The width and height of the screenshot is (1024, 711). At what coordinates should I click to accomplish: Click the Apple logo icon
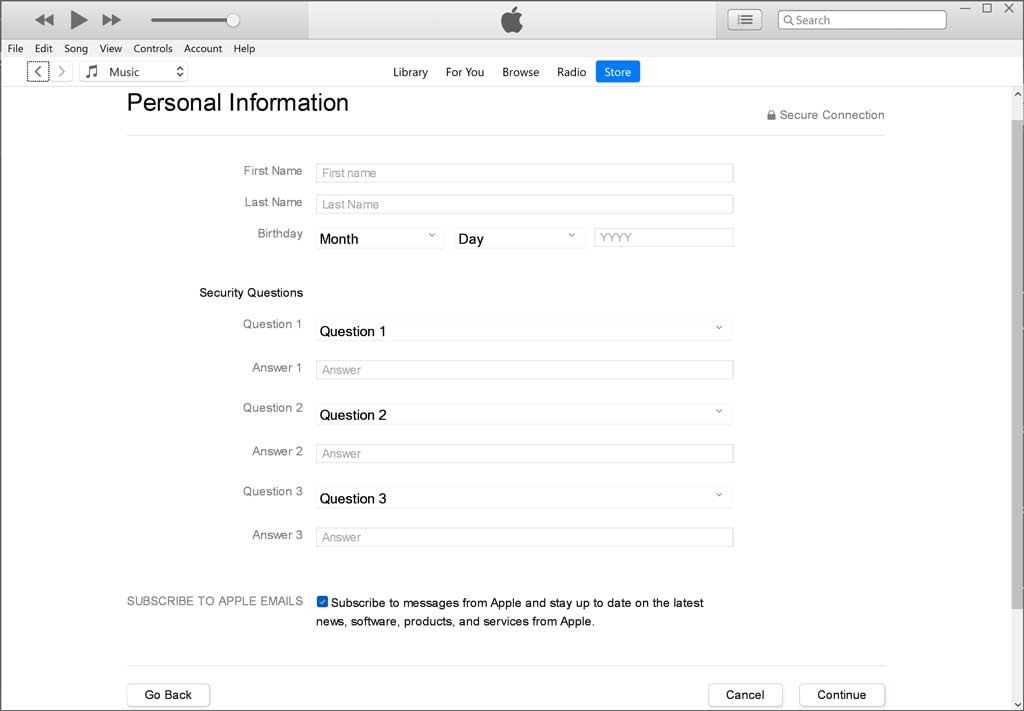pos(512,20)
